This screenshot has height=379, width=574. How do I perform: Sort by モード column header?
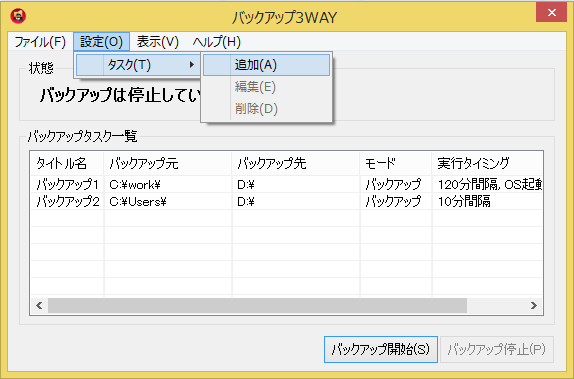coord(396,163)
